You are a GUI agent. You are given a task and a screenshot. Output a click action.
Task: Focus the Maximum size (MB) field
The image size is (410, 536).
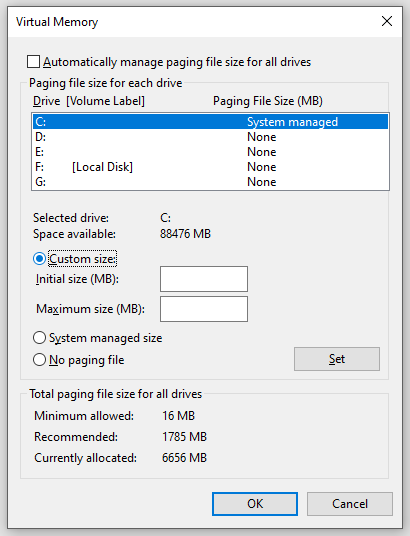(x=204, y=309)
